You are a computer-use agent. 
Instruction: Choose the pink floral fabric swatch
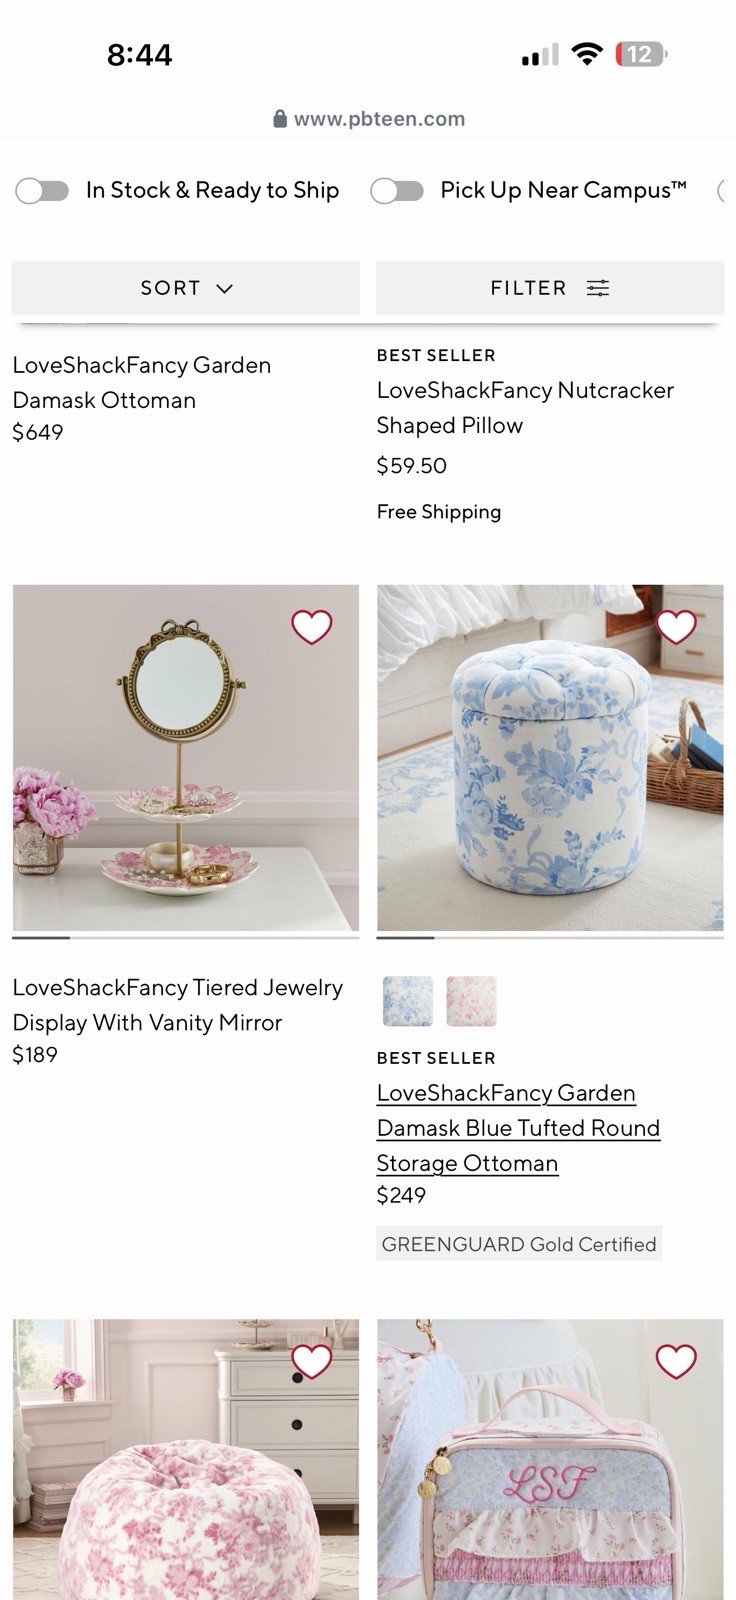pyautogui.click(x=471, y=1001)
